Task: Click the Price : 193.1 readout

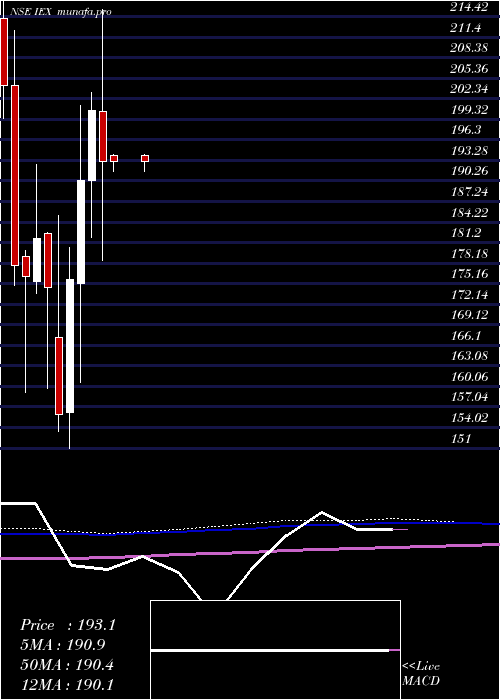Action: click(68, 625)
